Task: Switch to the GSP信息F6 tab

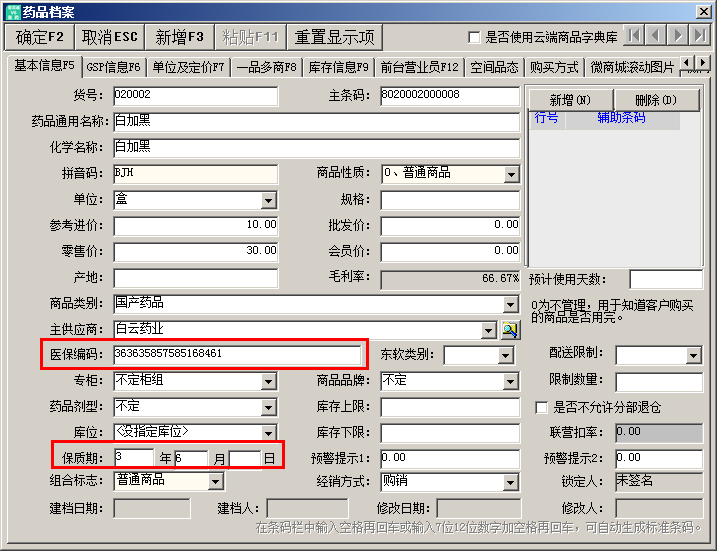Action: click(113, 68)
